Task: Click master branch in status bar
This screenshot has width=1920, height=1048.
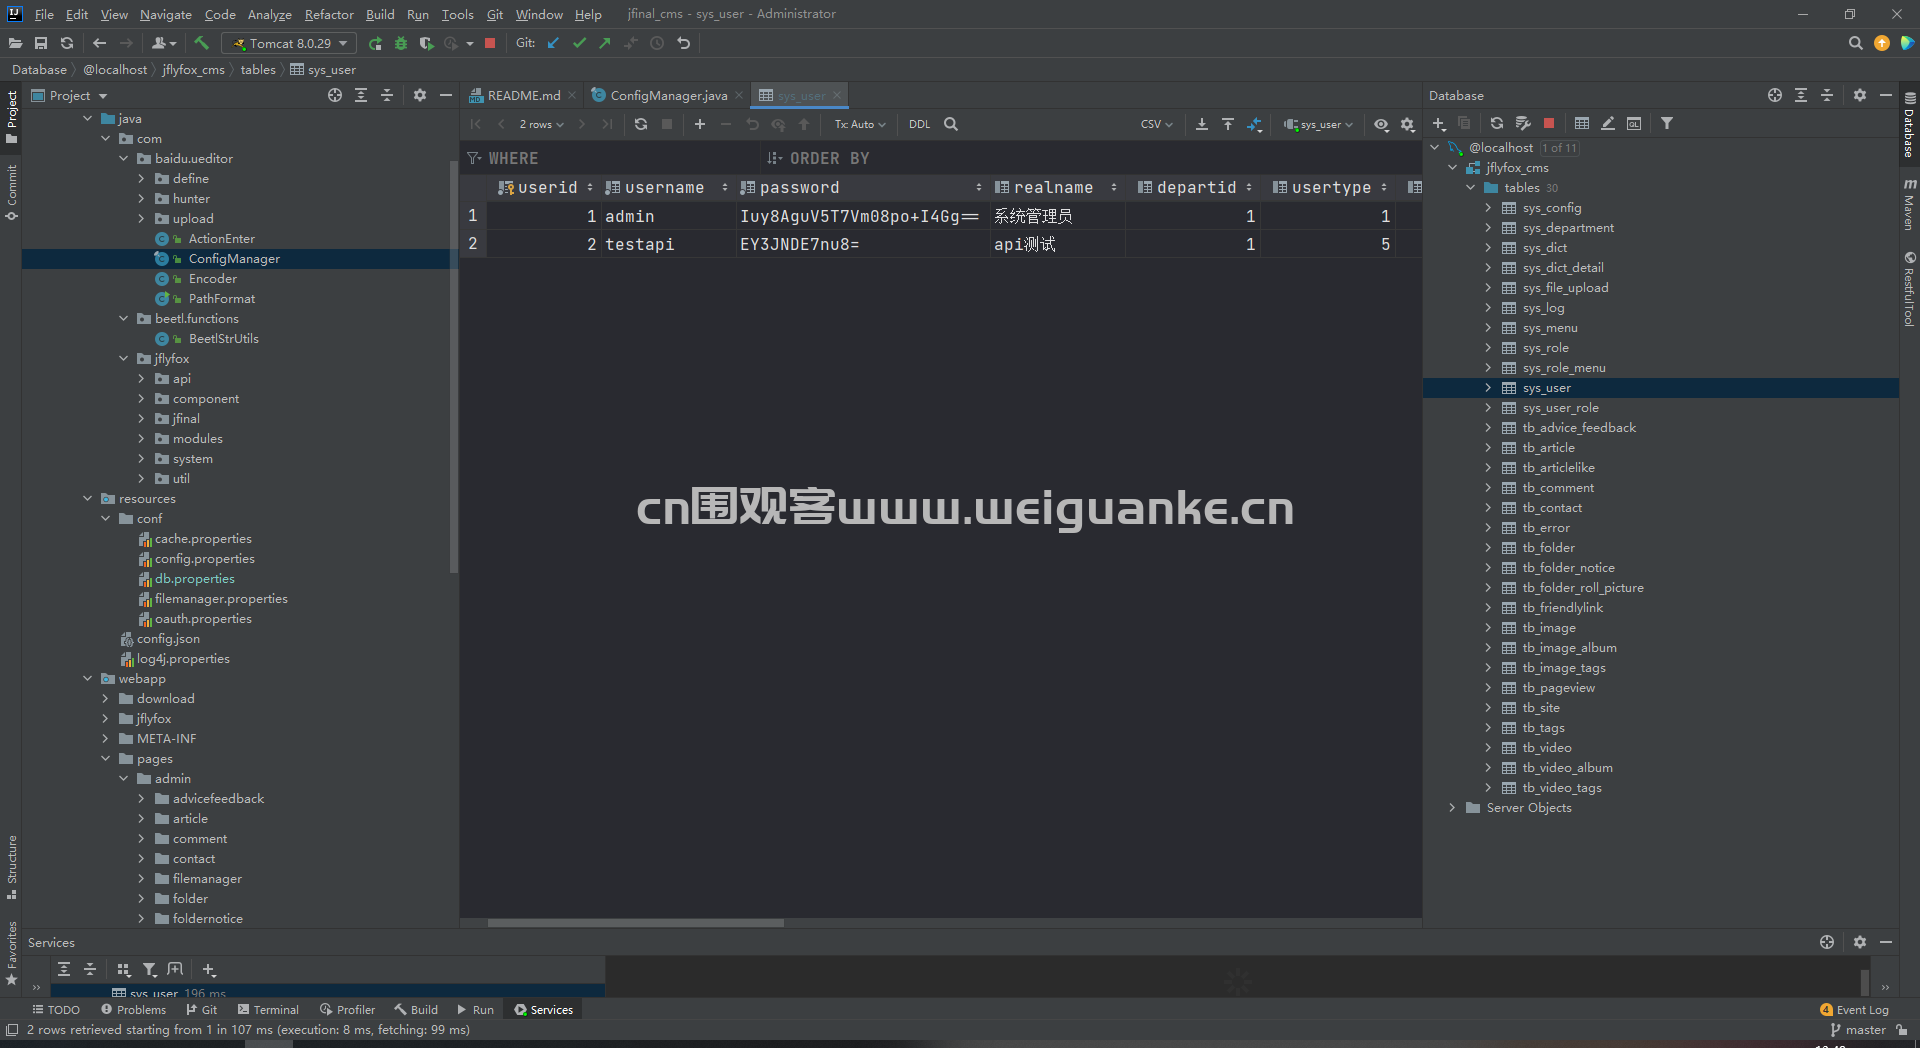Action: point(1857,1029)
